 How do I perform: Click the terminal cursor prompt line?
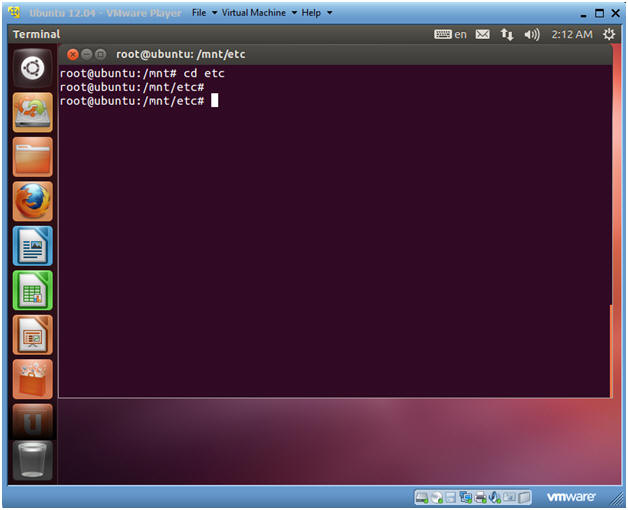click(x=139, y=101)
